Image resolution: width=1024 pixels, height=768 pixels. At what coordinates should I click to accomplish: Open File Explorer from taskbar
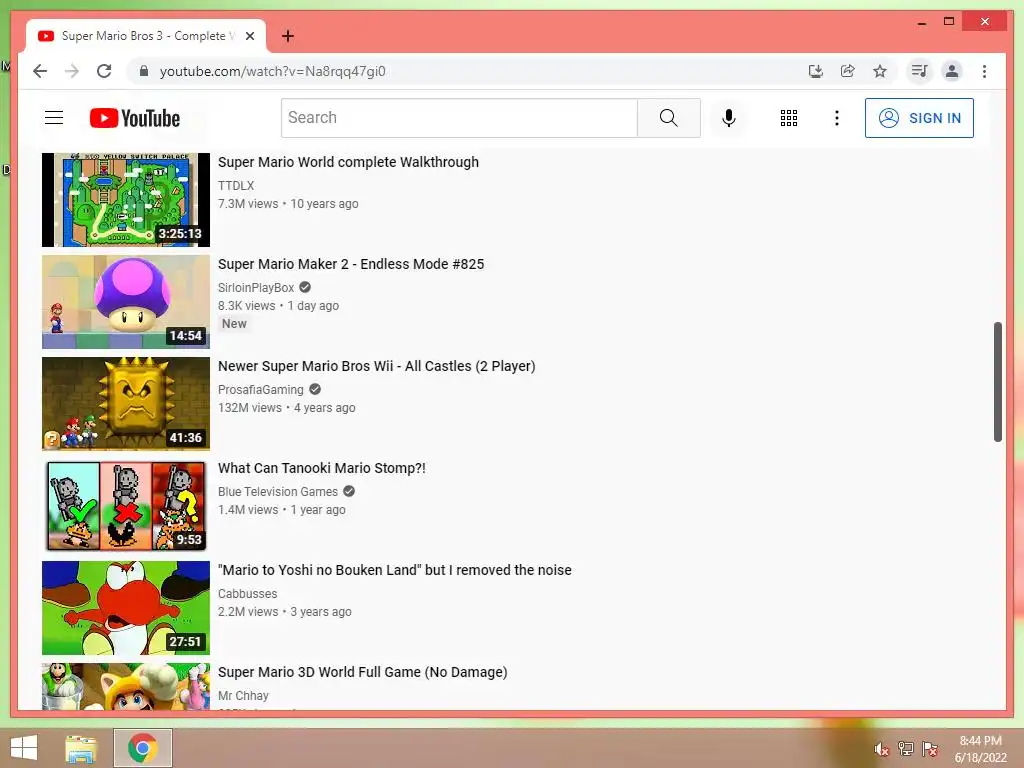click(81, 748)
